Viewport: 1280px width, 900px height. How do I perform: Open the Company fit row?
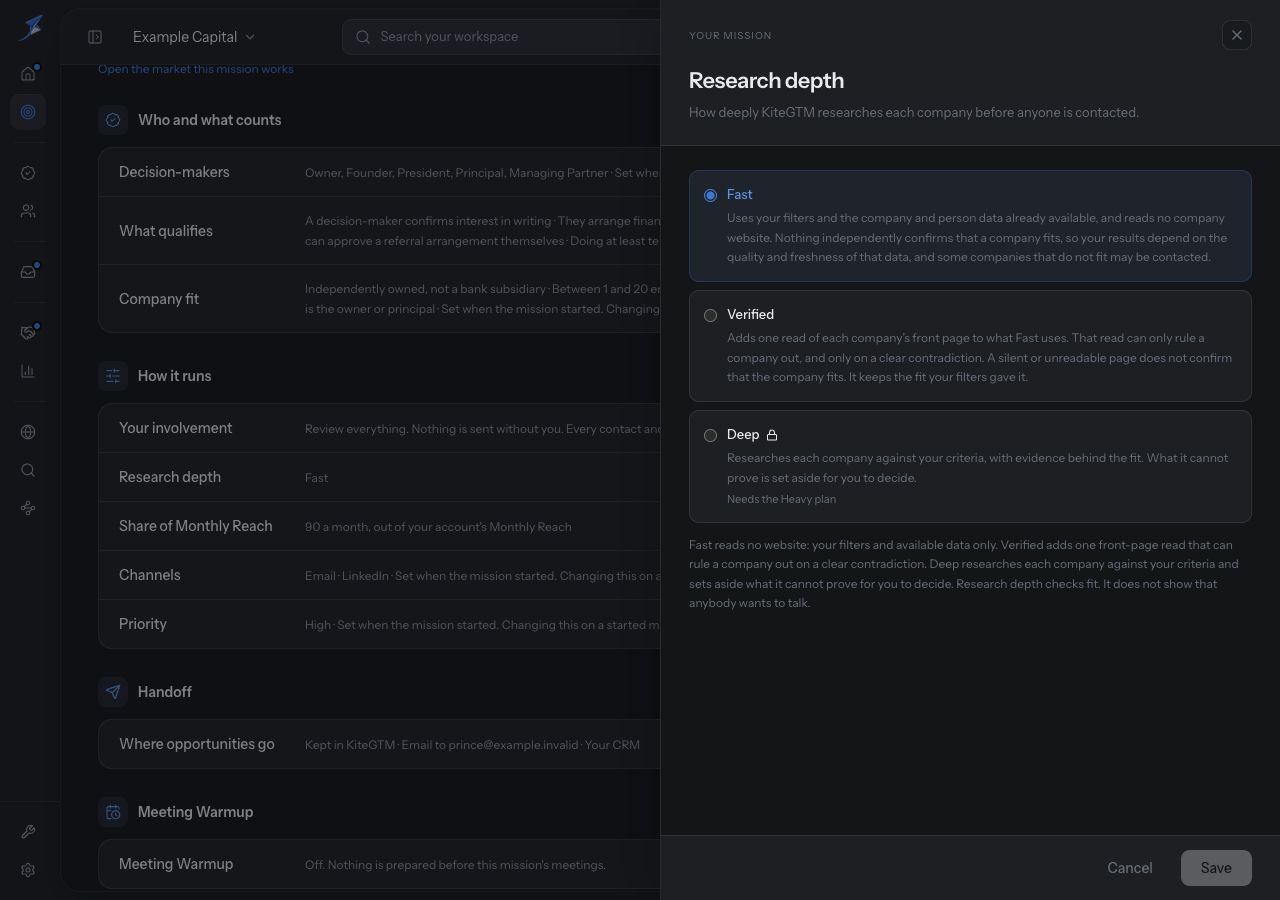380,299
